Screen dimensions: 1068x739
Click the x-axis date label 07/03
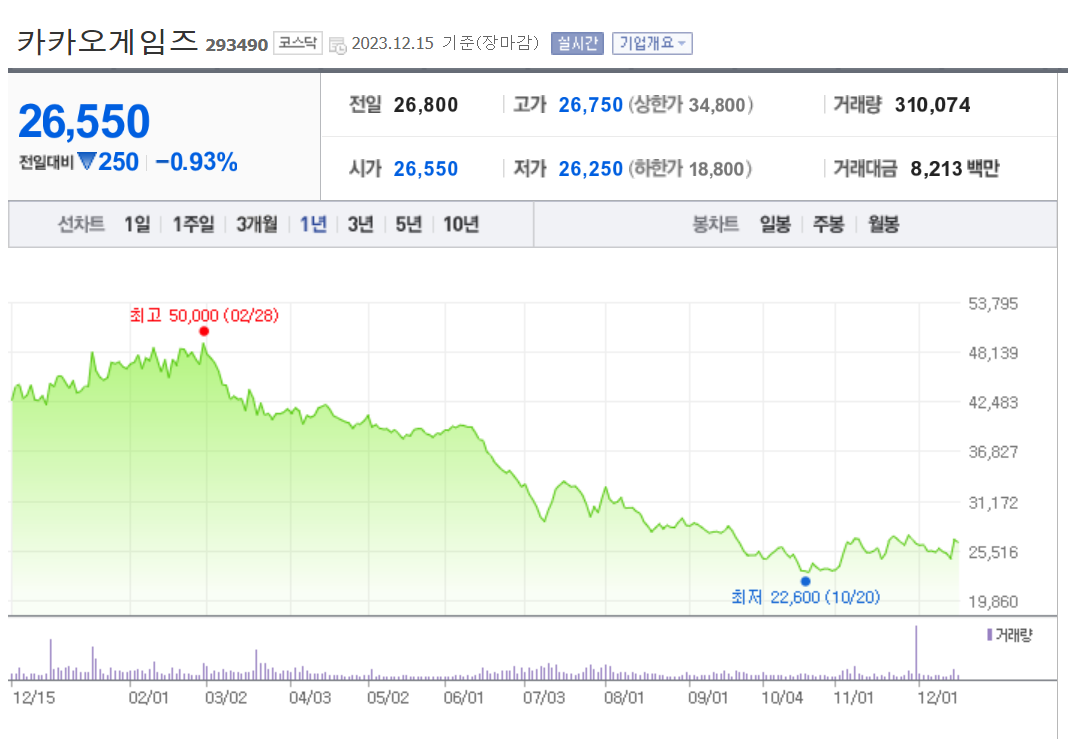544,698
